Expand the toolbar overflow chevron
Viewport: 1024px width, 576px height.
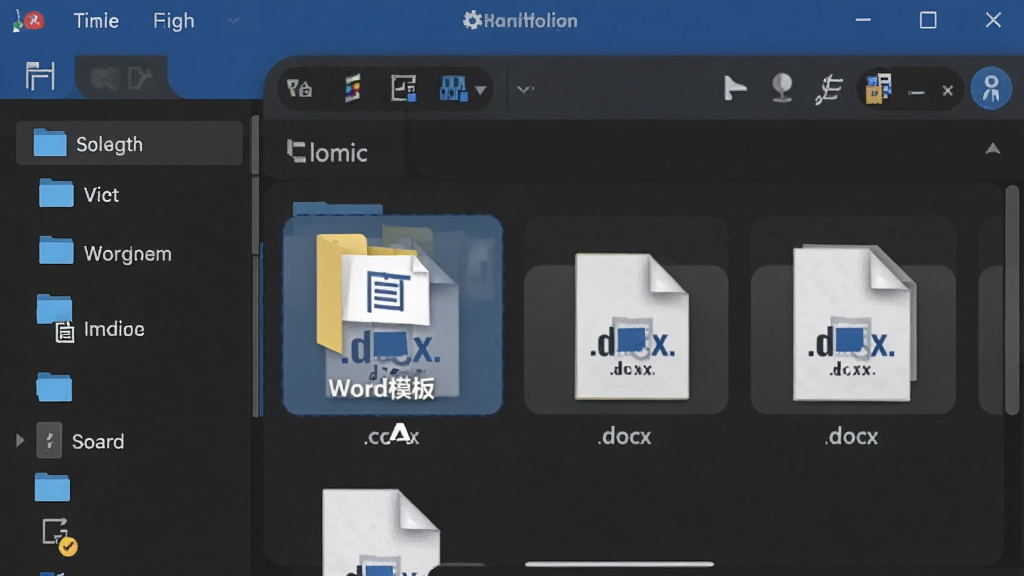point(525,89)
